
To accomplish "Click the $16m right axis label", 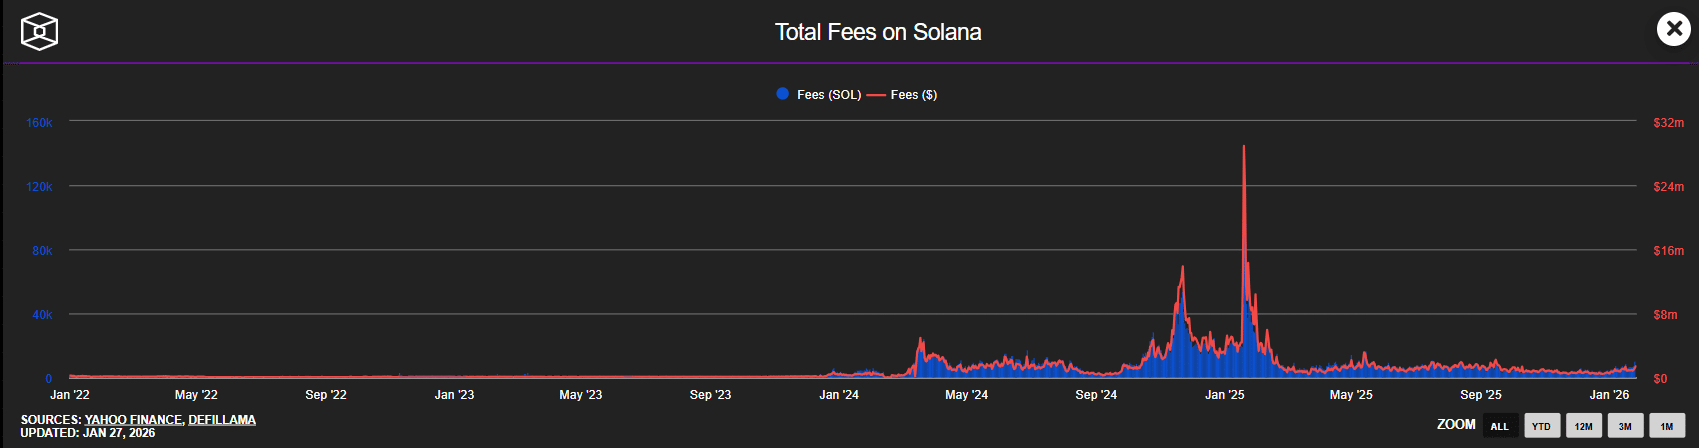I will (1668, 251).
